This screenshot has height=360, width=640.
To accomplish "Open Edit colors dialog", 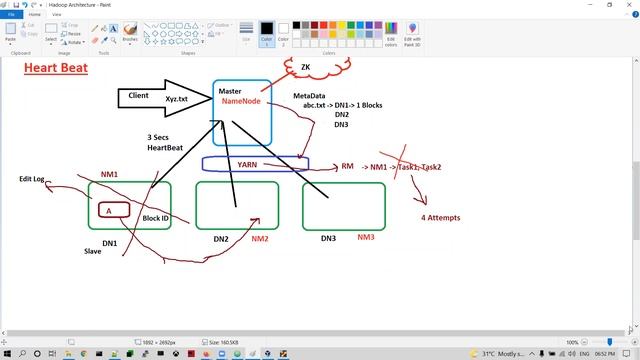I will (x=391, y=34).
